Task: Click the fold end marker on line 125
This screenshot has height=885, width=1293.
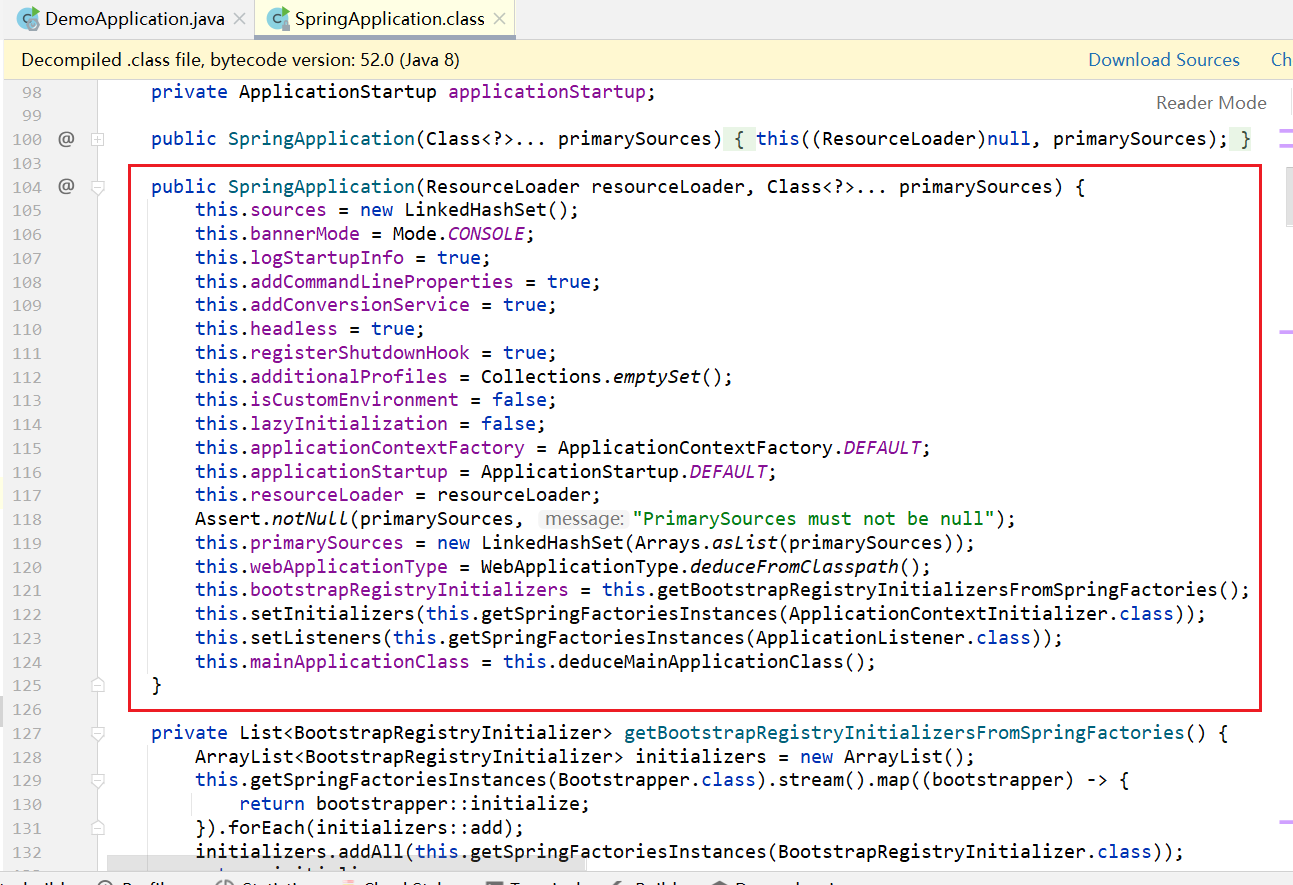Action: tap(98, 685)
